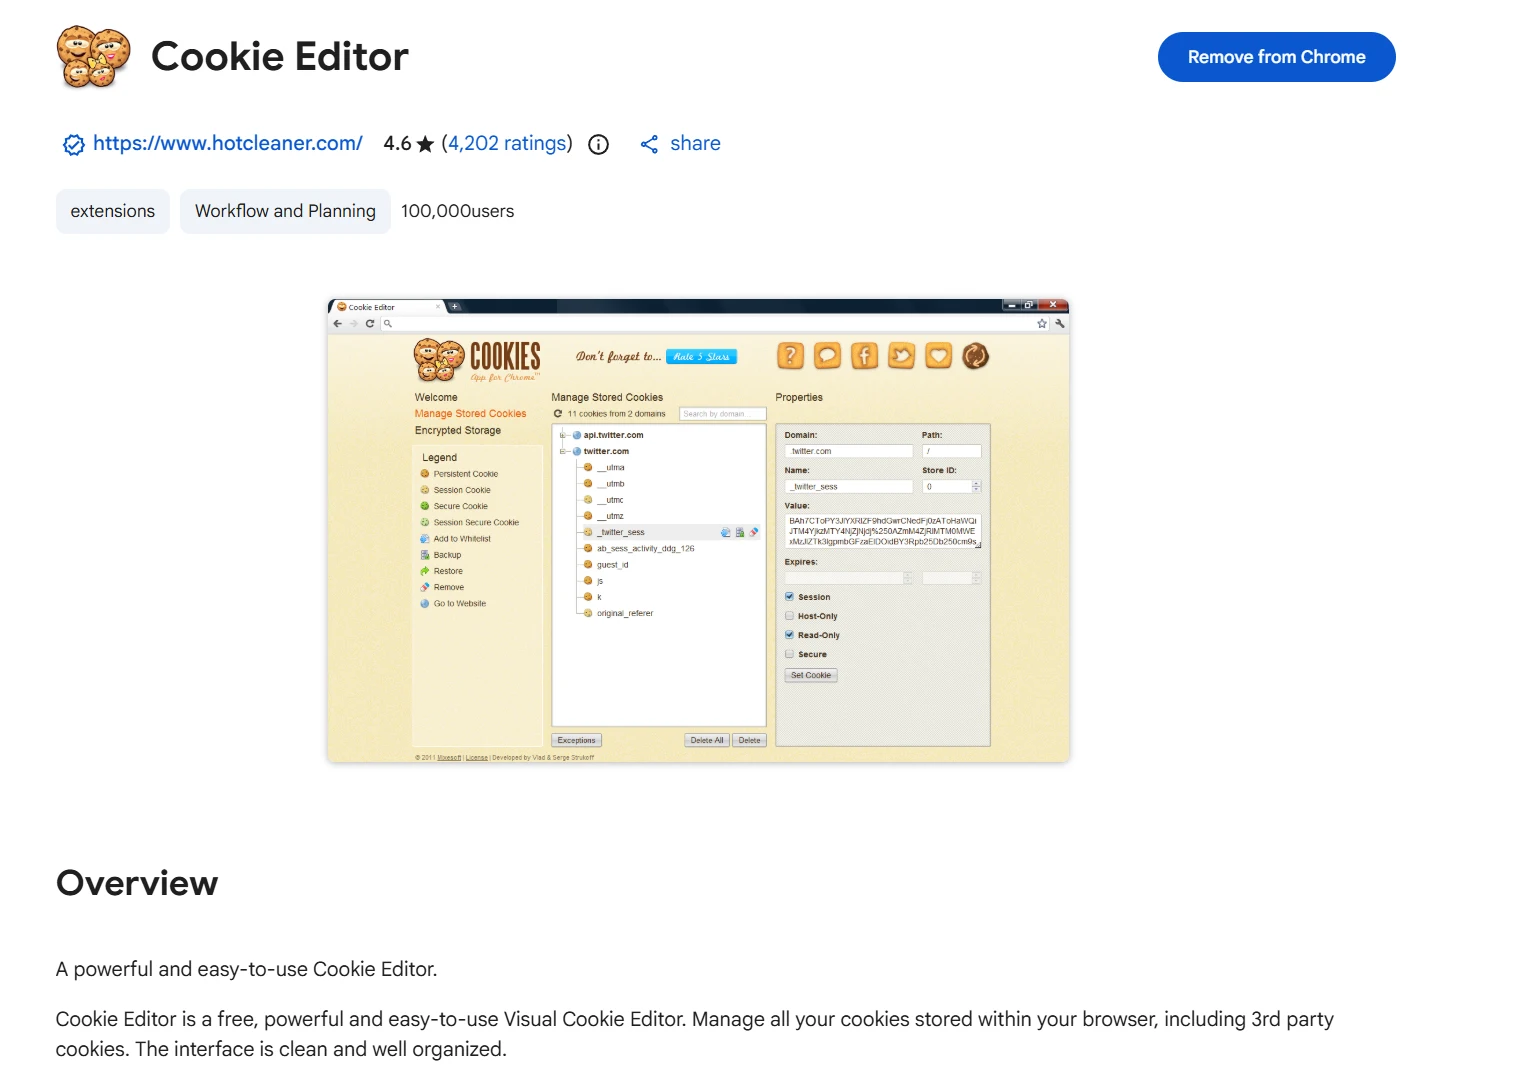Click the Store ID stepper arrows

tap(977, 486)
